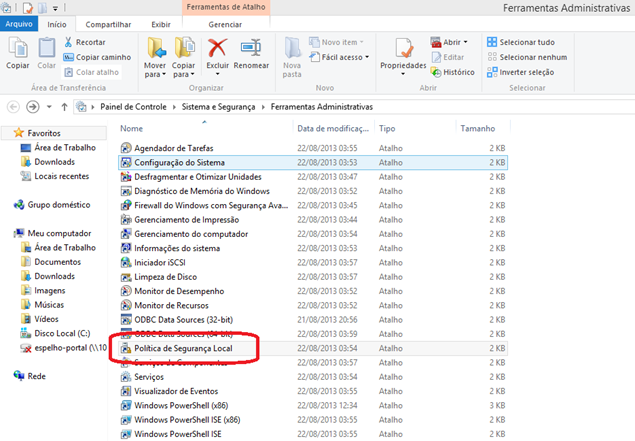Image resolution: width=635 pixels, height=441 pixels.
Task: Select Windows PowerShell ISE (x86) icon
Action: point(126,420)
